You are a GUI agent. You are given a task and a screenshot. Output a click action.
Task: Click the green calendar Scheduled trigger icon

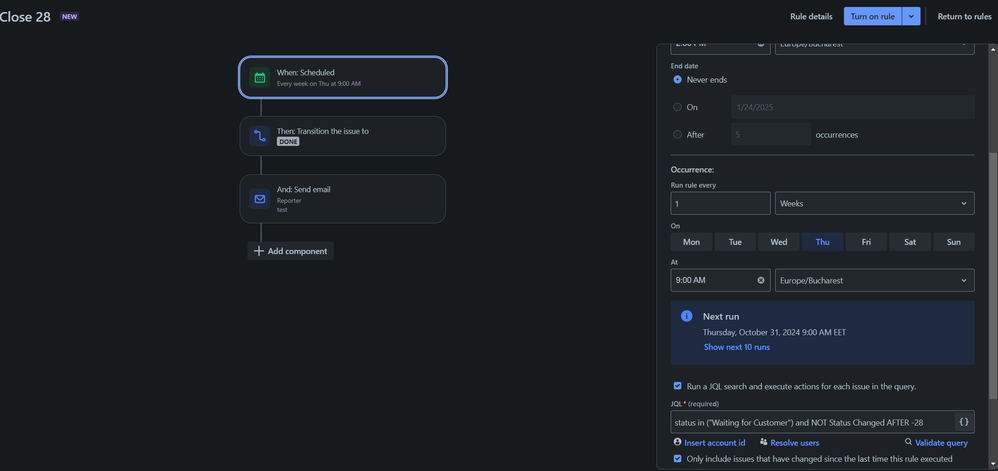click(260, 78)
